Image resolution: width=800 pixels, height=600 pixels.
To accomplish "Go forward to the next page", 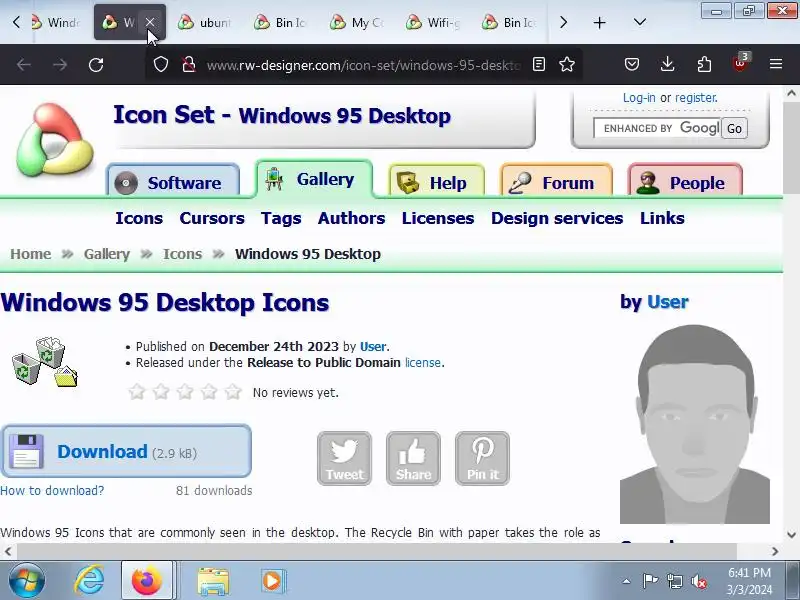I will click(60, 65).
